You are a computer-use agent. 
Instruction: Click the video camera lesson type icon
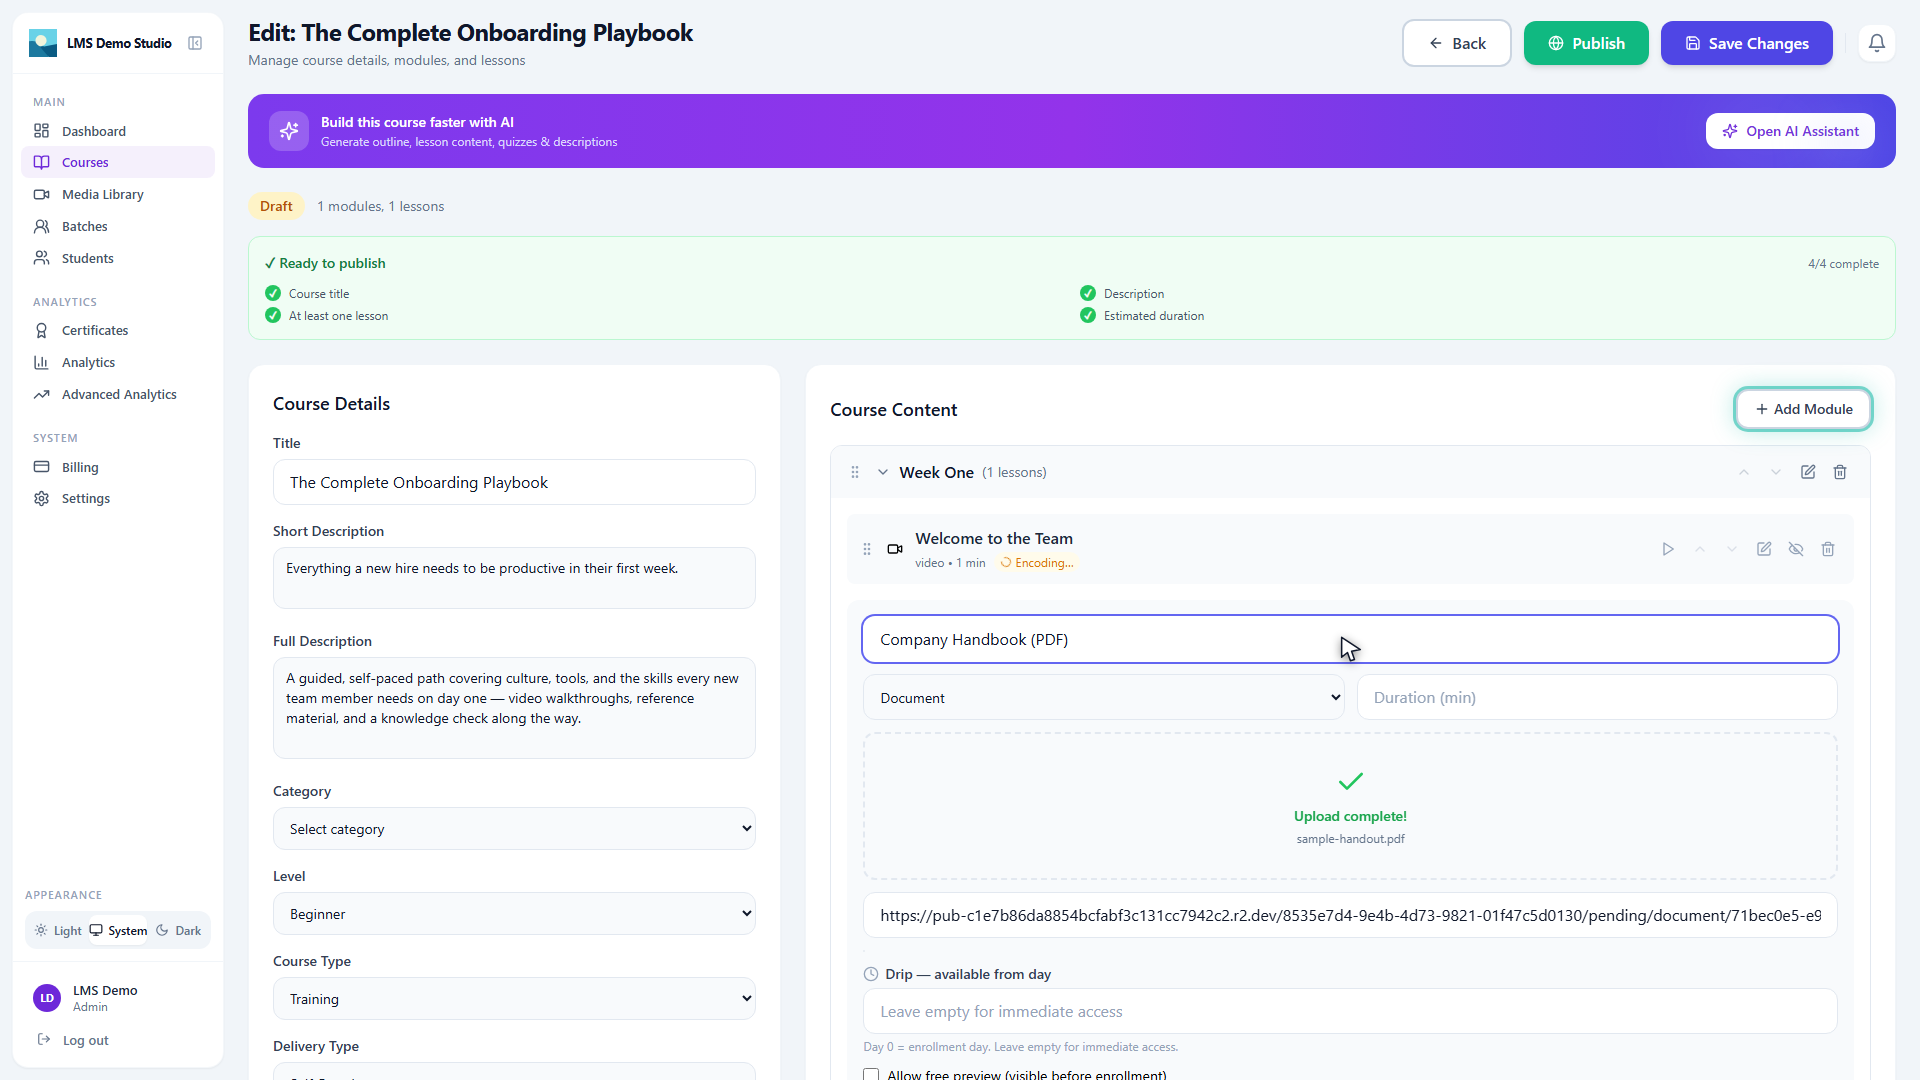coord(895,549)
